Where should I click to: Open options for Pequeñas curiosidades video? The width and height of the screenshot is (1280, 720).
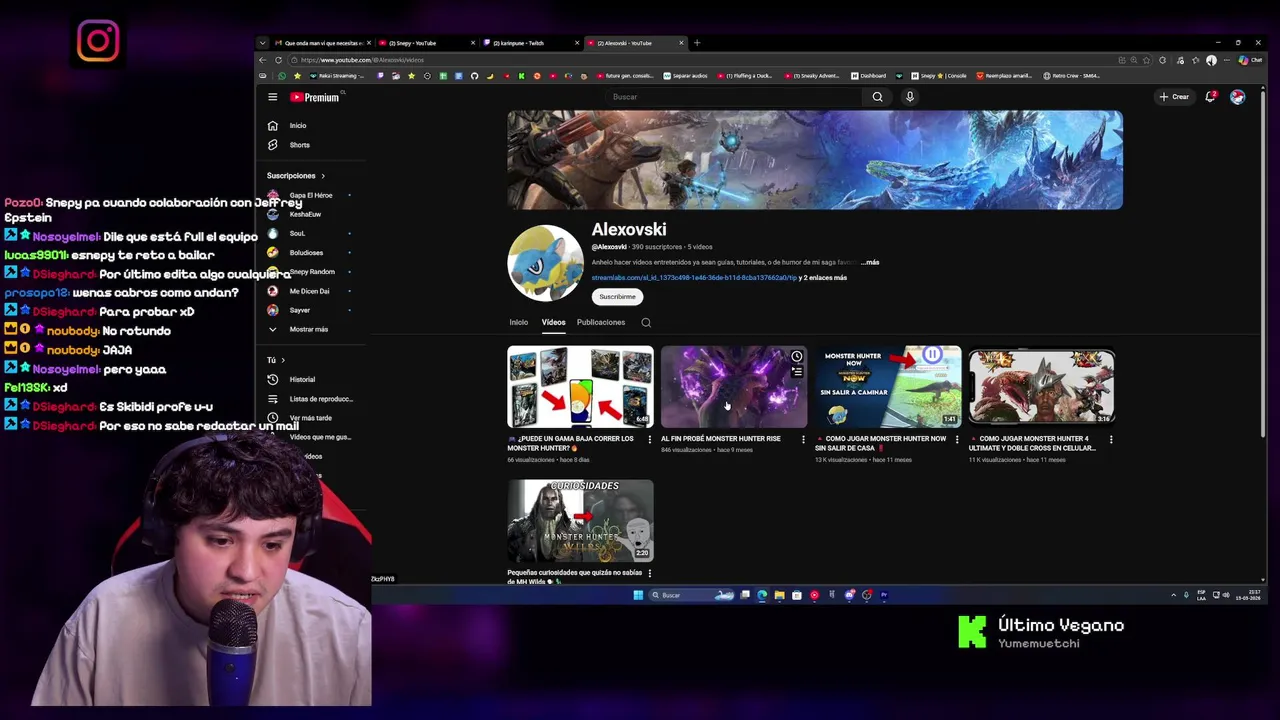tap(650, 573)
